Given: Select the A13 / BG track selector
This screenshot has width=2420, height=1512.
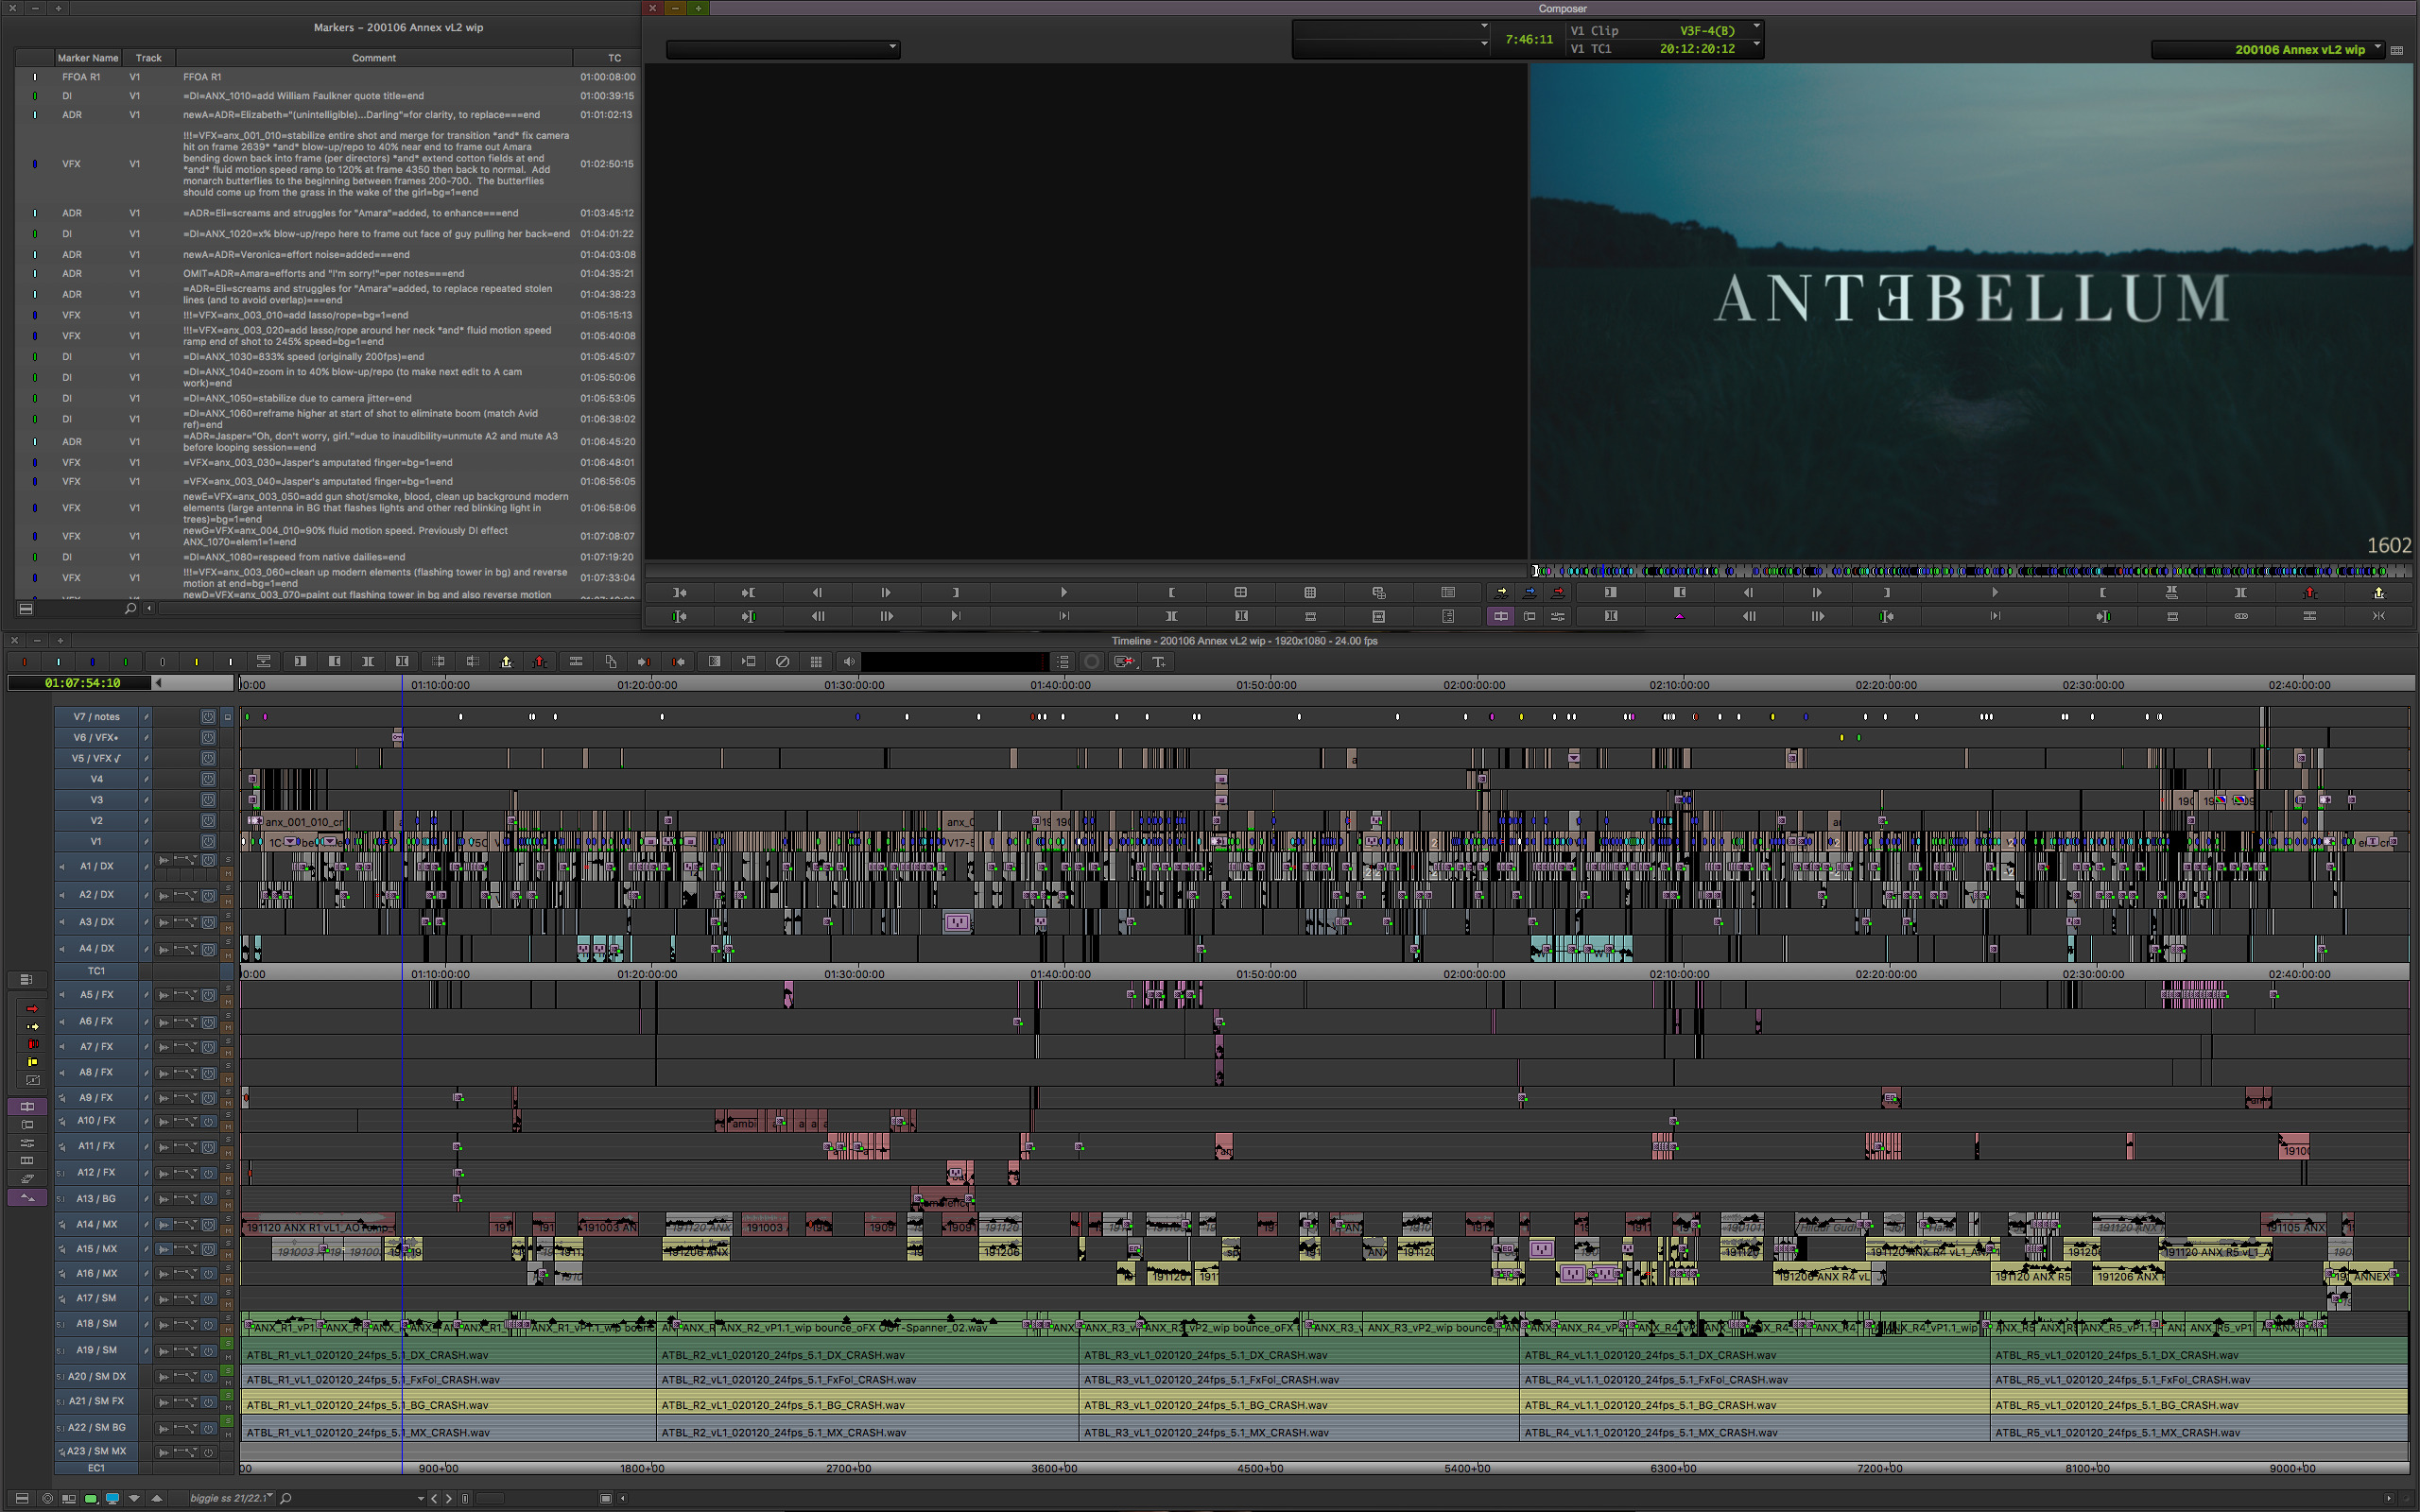Looking at the screenshot, I should (96, 1199).
